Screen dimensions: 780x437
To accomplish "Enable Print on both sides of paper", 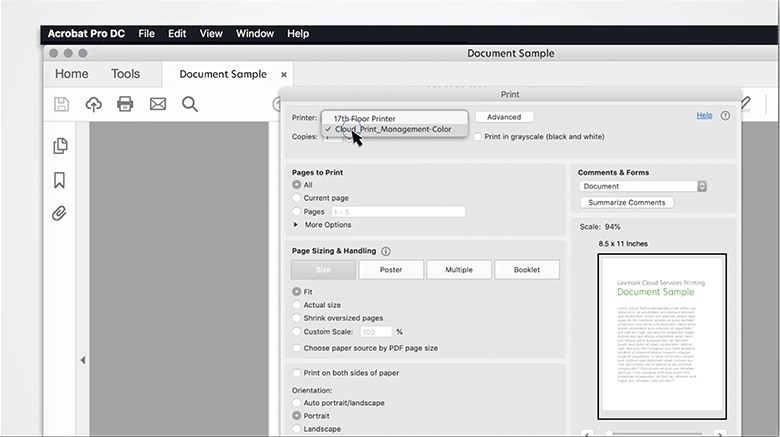I will click(296, 373).
